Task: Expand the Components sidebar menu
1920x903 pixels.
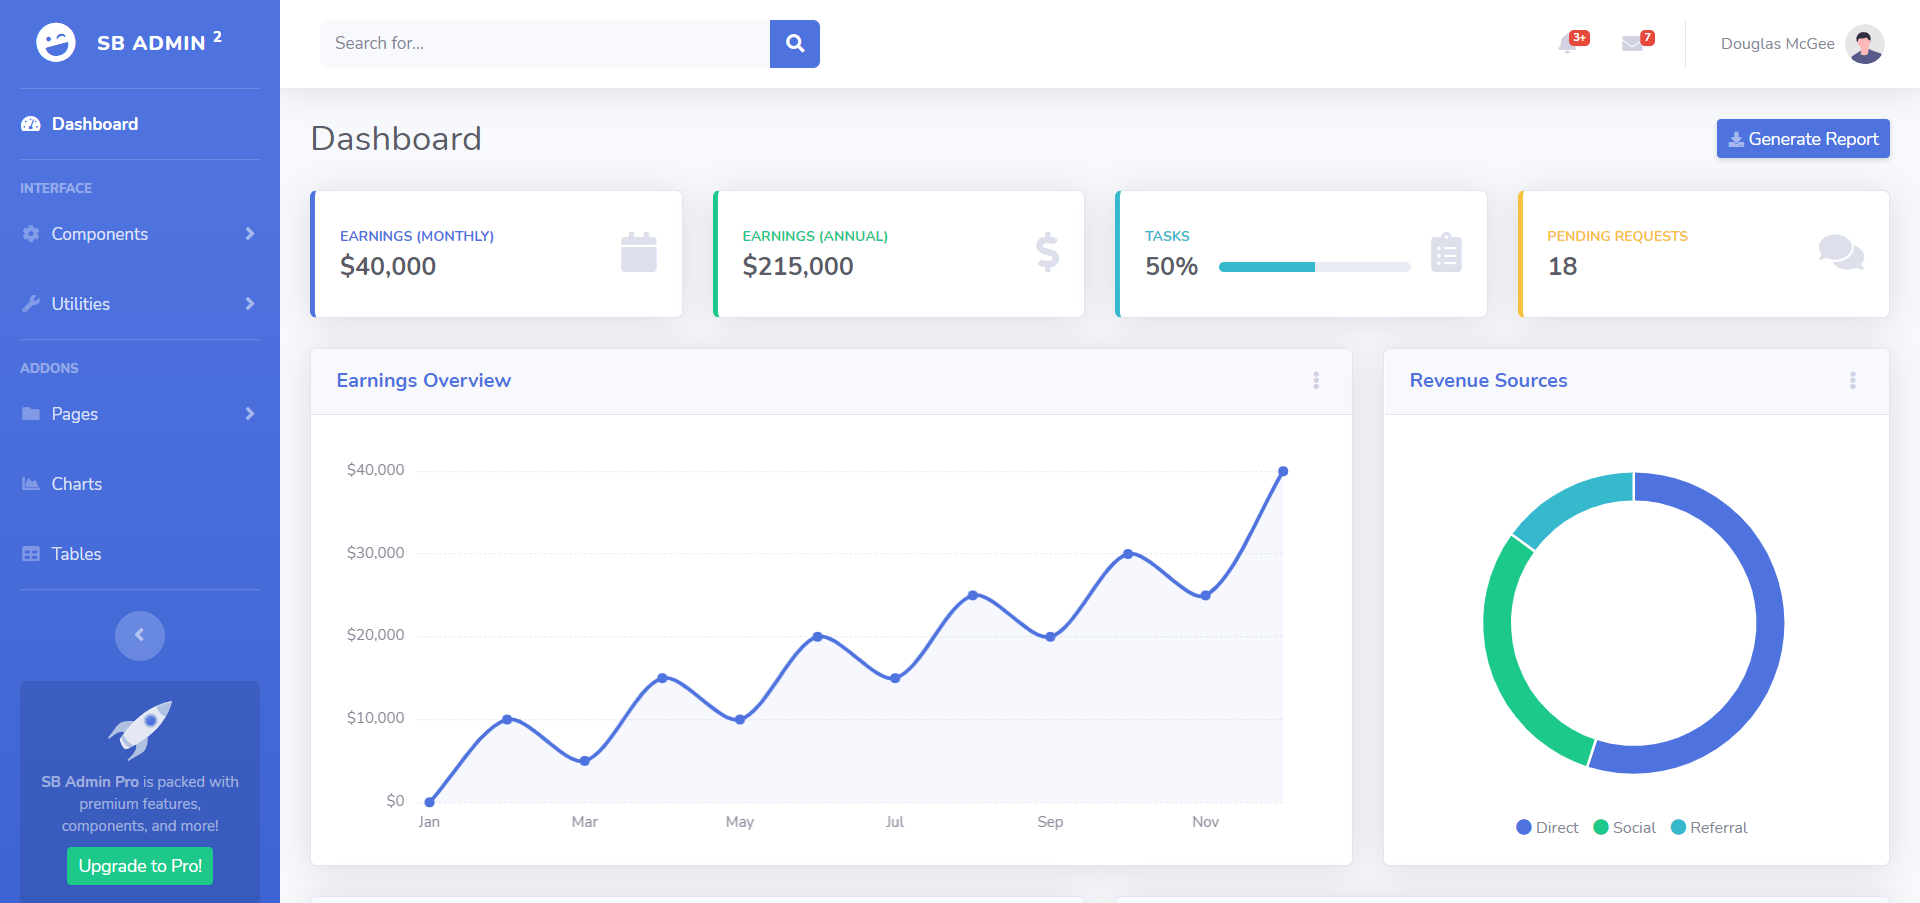Action: click(x=139, y=234)
